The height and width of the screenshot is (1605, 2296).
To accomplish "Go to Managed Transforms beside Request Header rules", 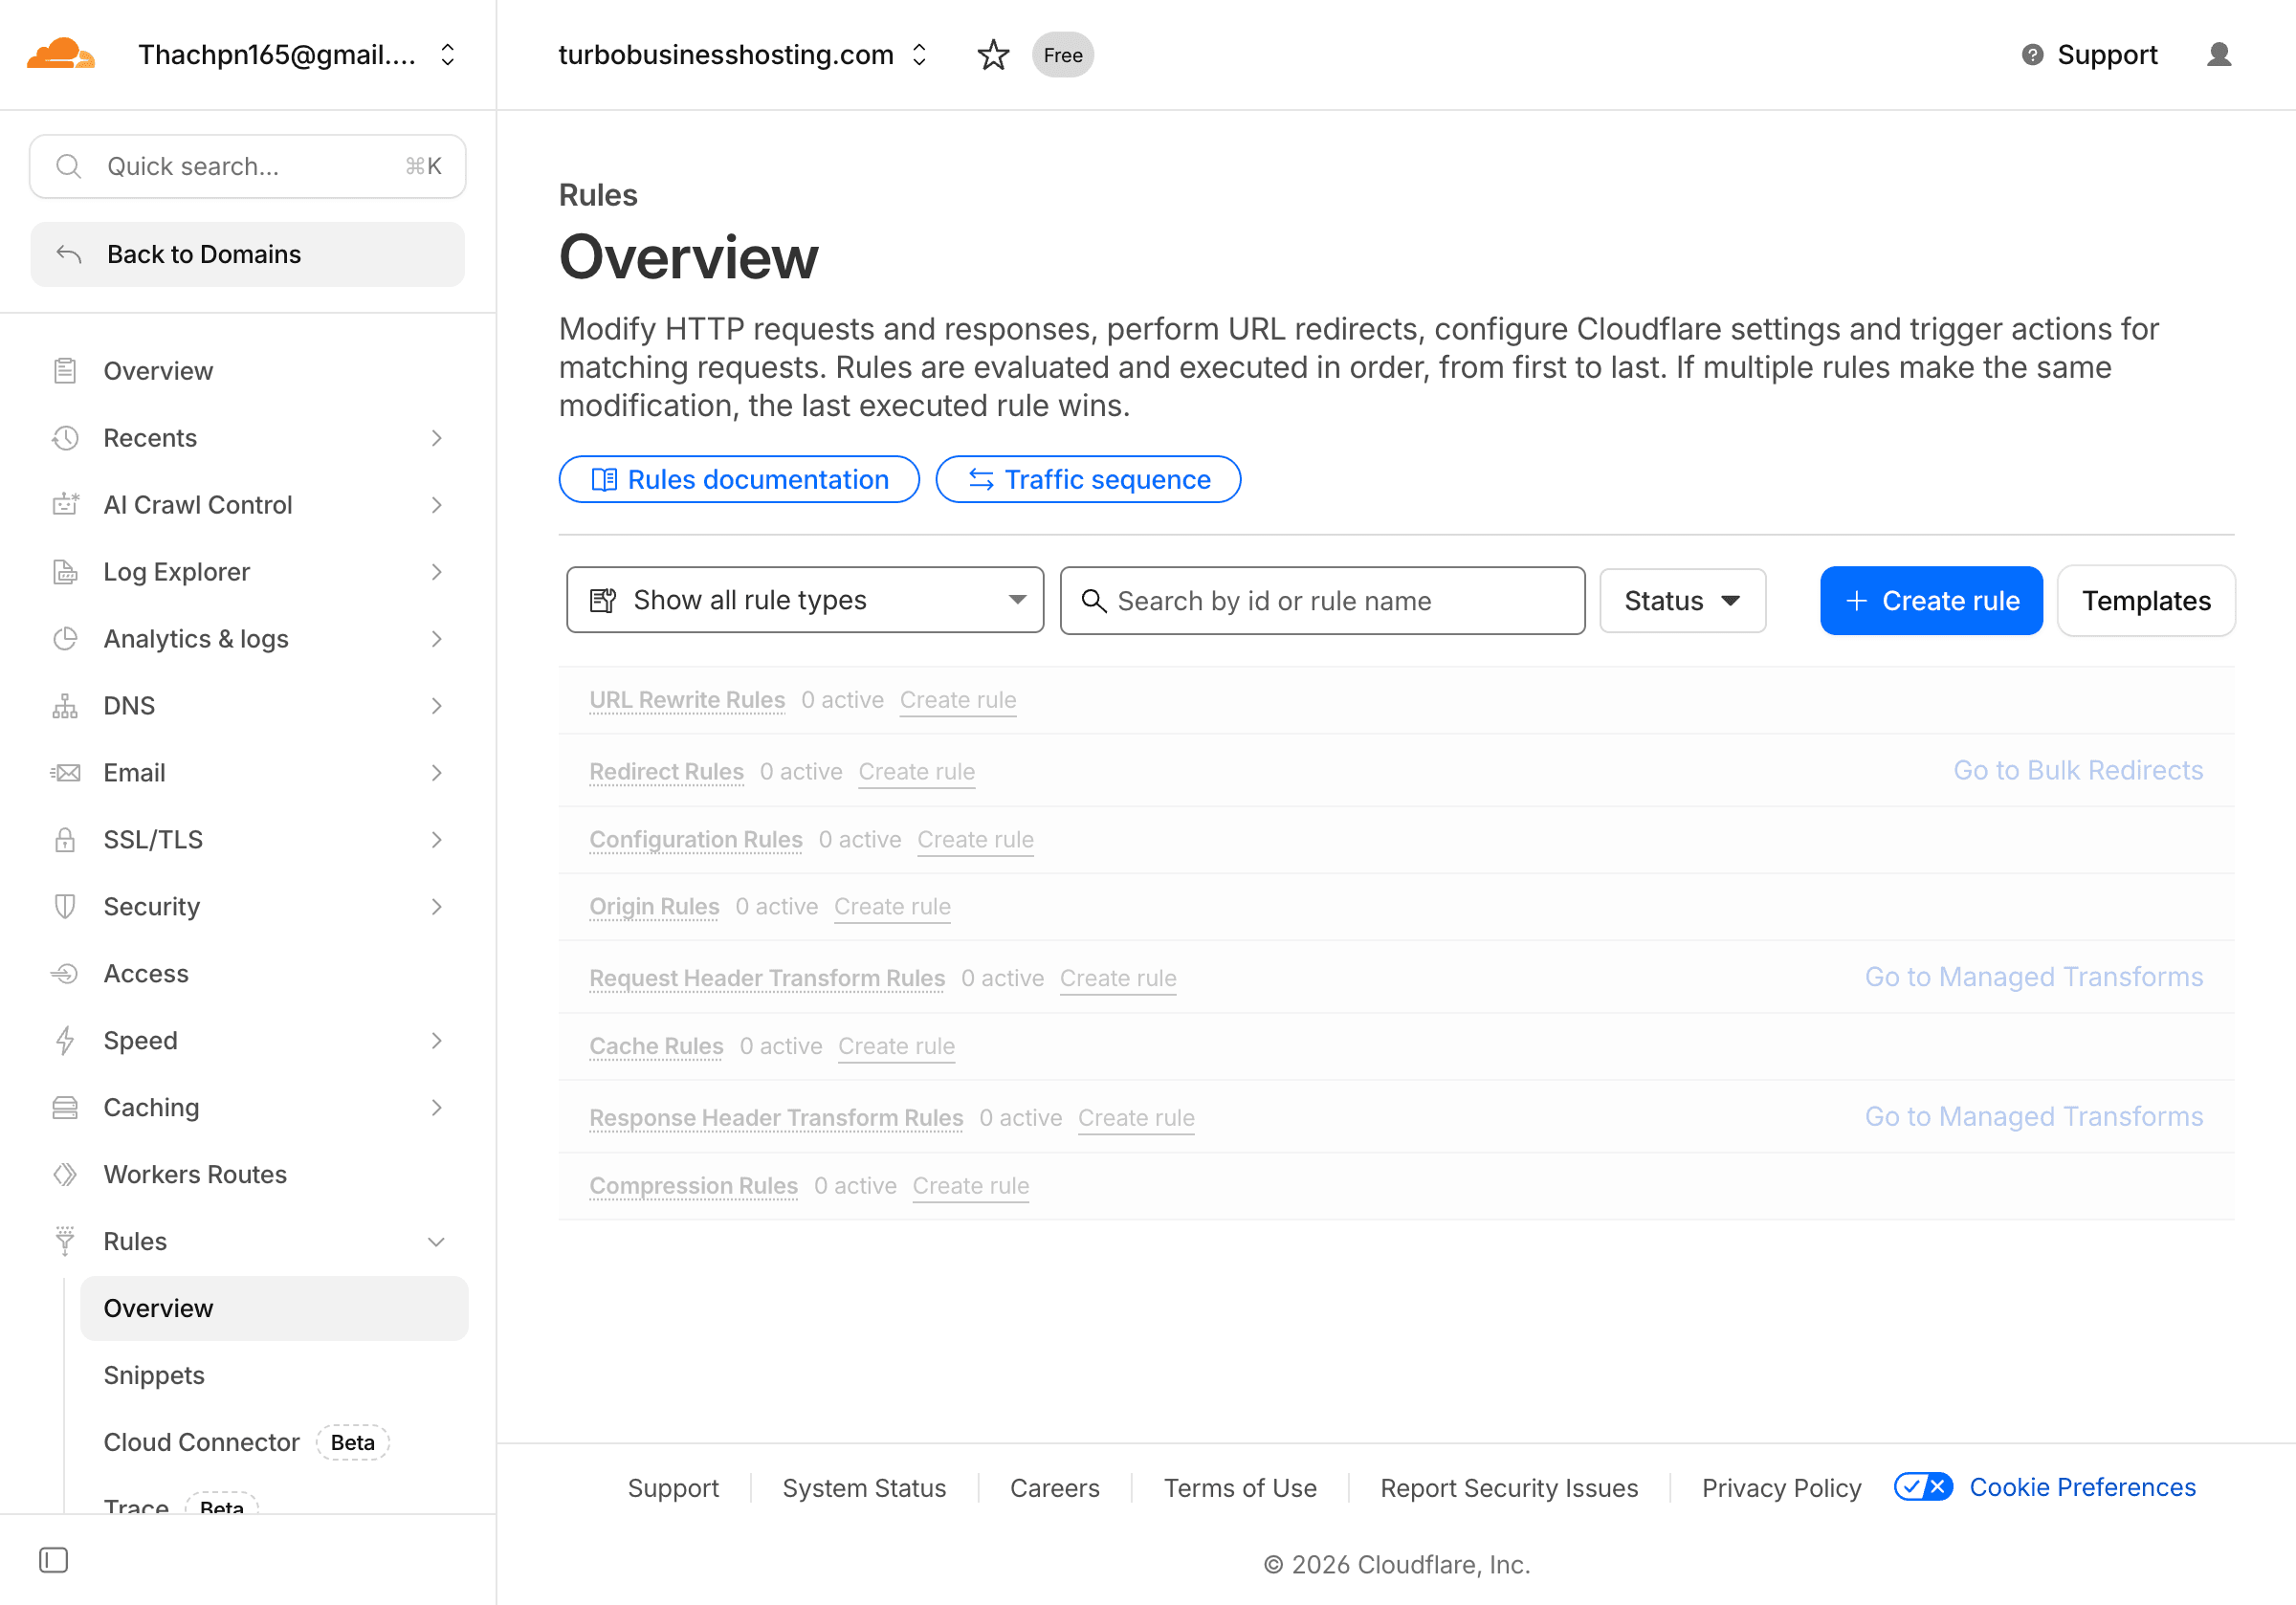I will 2034,977.
